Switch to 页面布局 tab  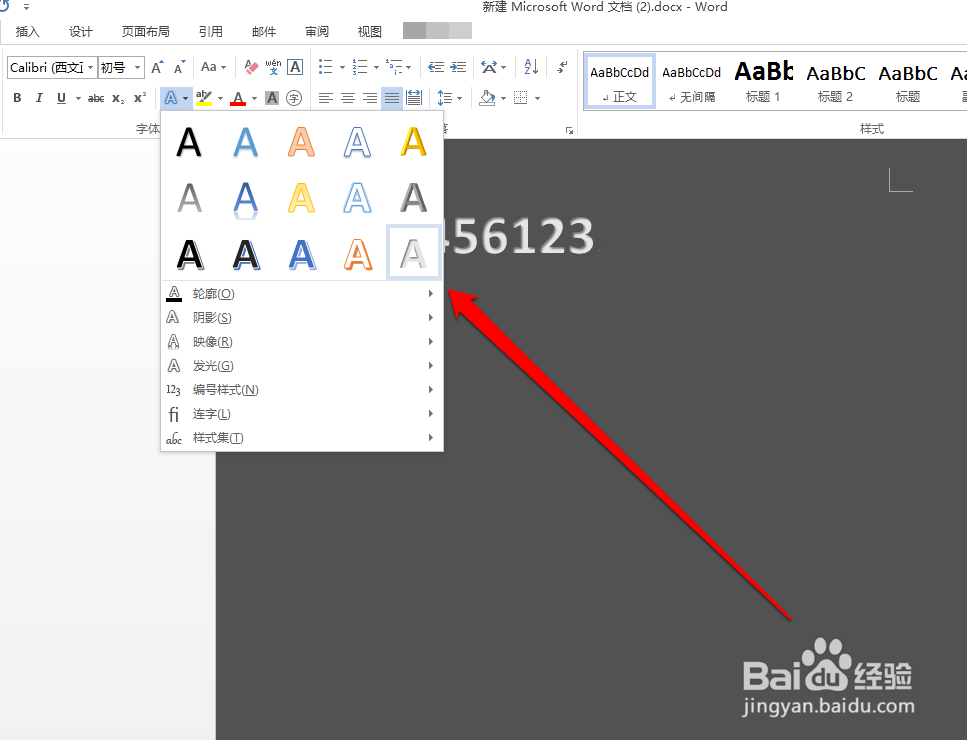[x=146, y=31]
